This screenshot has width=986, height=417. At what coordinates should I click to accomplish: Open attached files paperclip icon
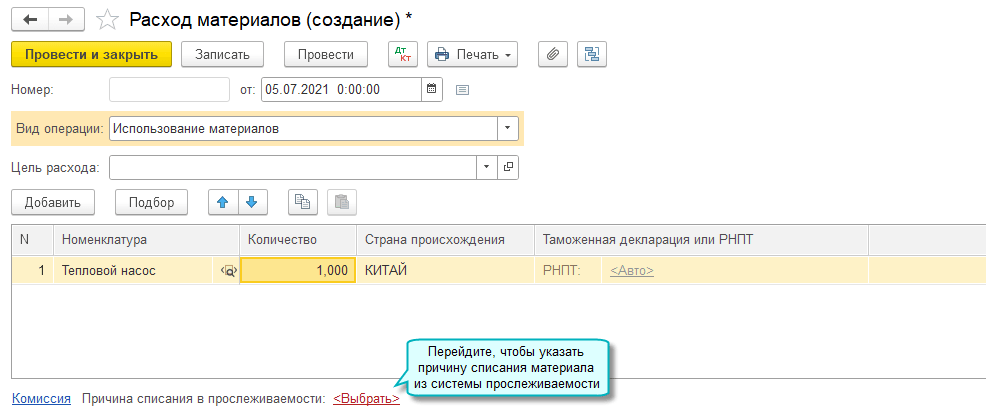[x=553, y=54]
